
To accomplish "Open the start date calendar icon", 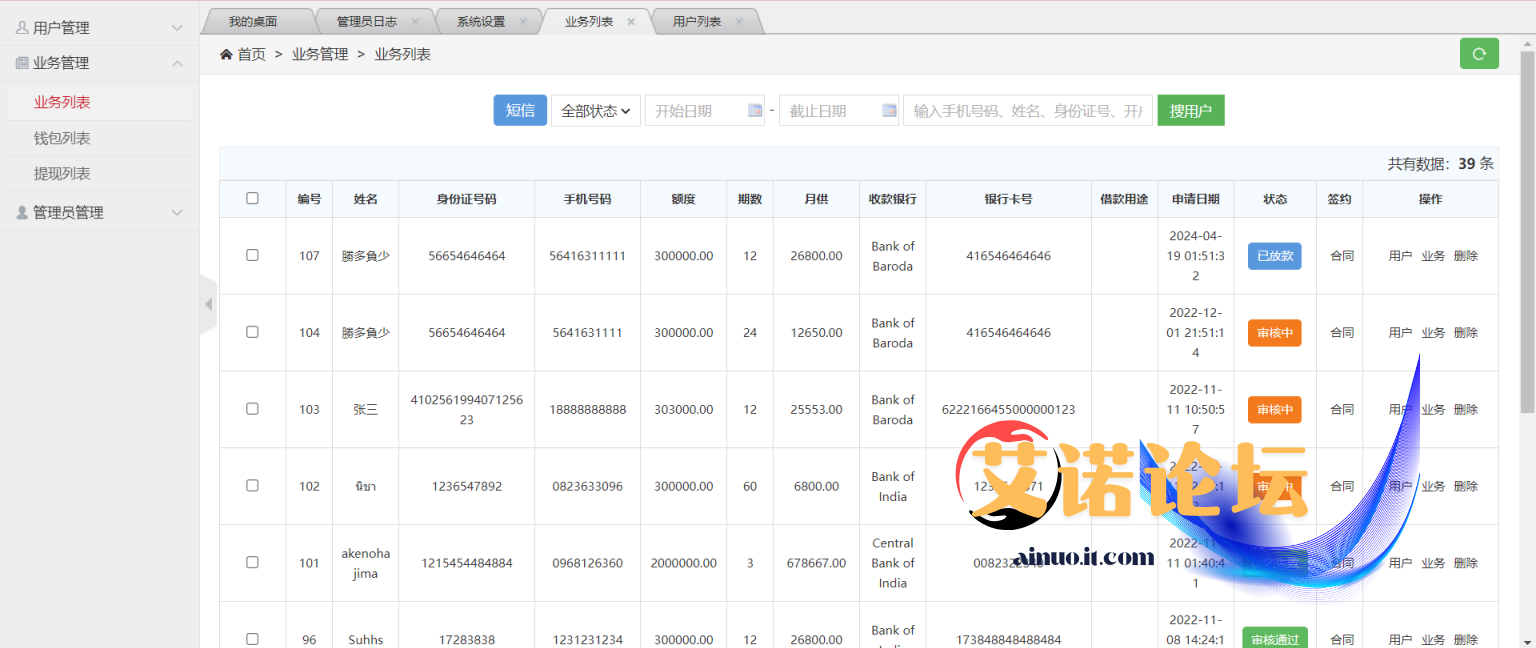I will (755, 110).
